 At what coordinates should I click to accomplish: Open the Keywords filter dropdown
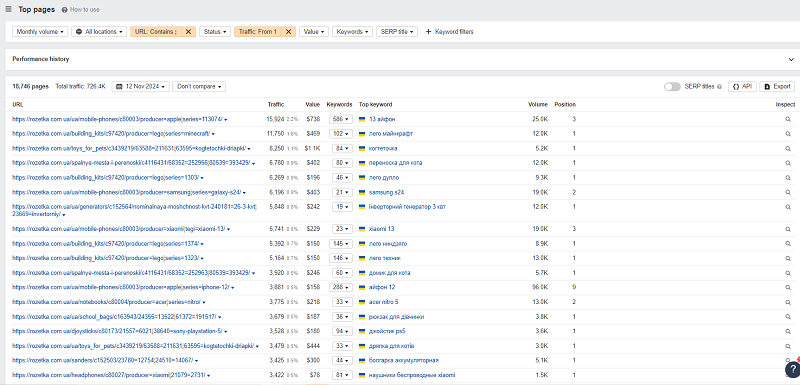[x=353, y=32]
